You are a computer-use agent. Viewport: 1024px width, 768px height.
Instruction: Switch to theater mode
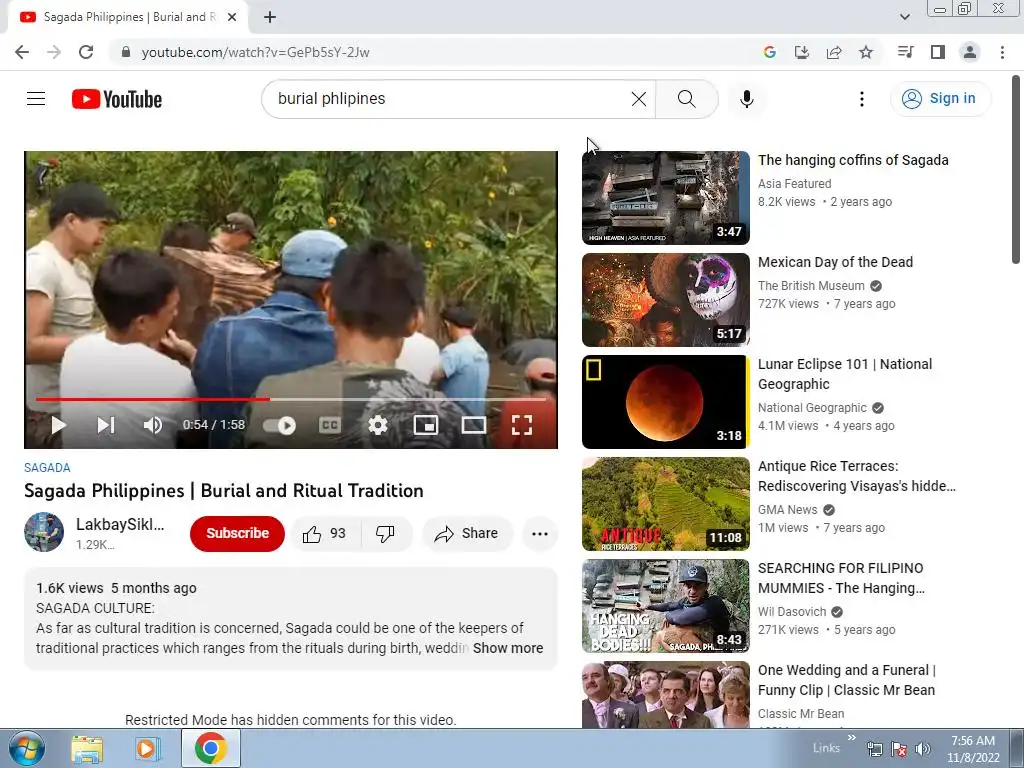[x=473, y=425]
